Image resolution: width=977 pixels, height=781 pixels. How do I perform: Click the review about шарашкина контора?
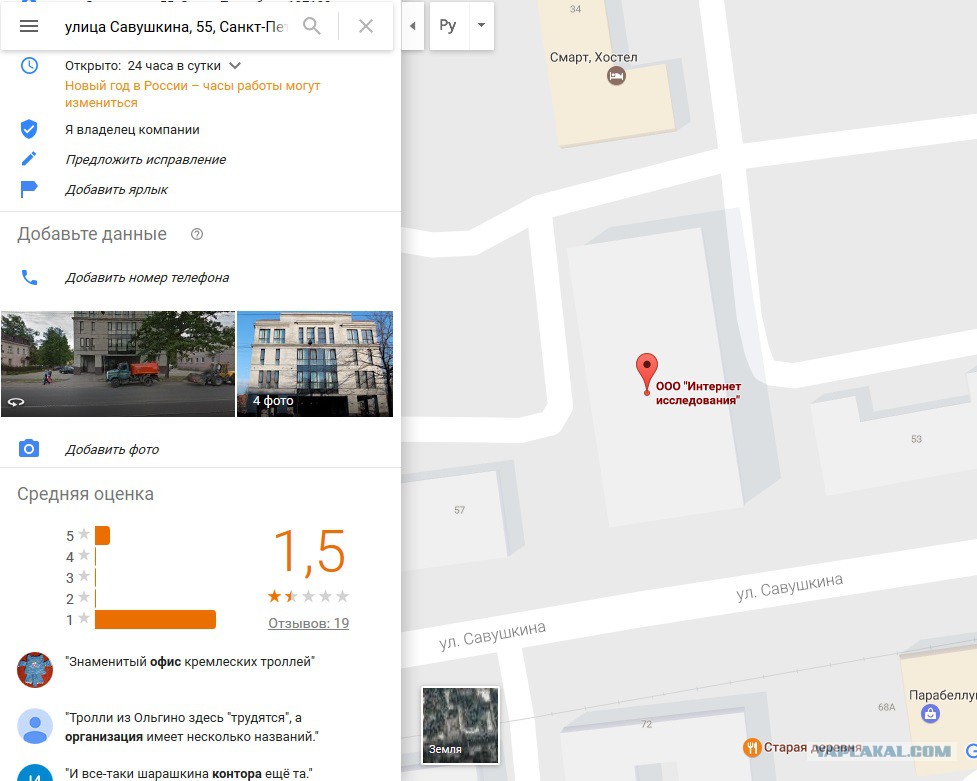pyautogui.click(x=189, y=774)
